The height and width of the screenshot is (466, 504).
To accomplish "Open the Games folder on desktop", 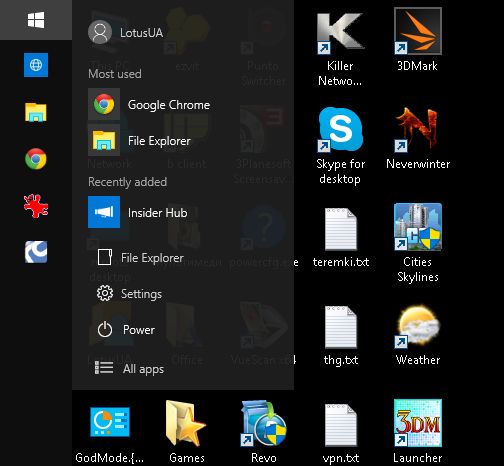I will pos(187,431).
